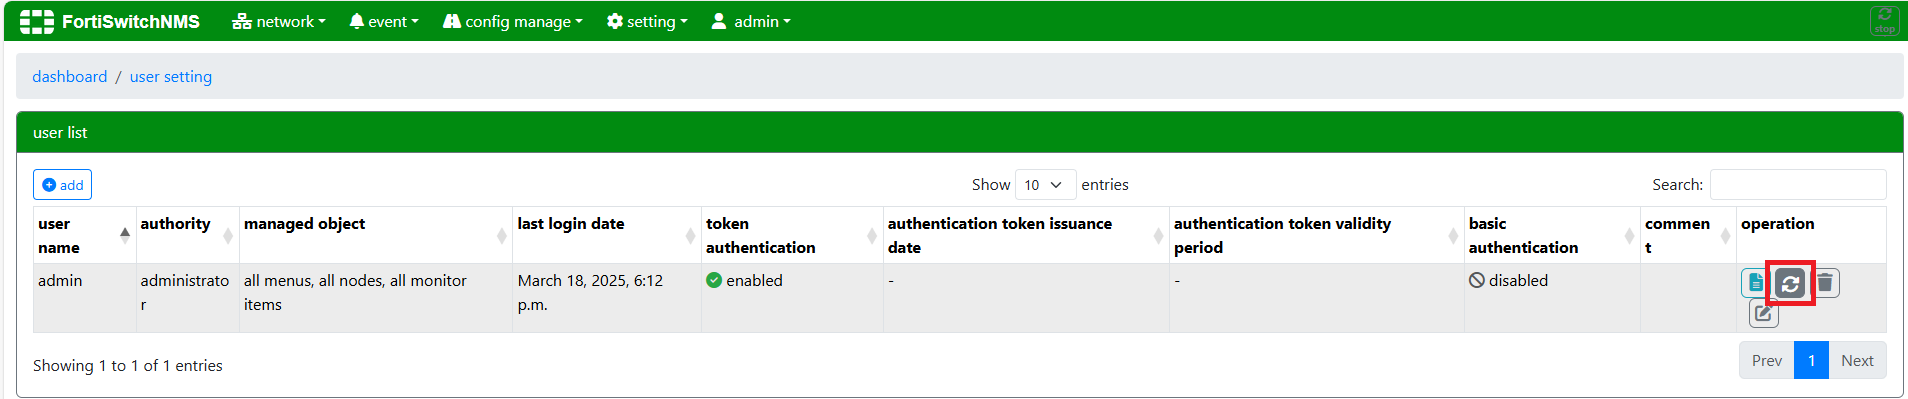Open the config manage menu
1908x399 pixels.
(513, 21)
